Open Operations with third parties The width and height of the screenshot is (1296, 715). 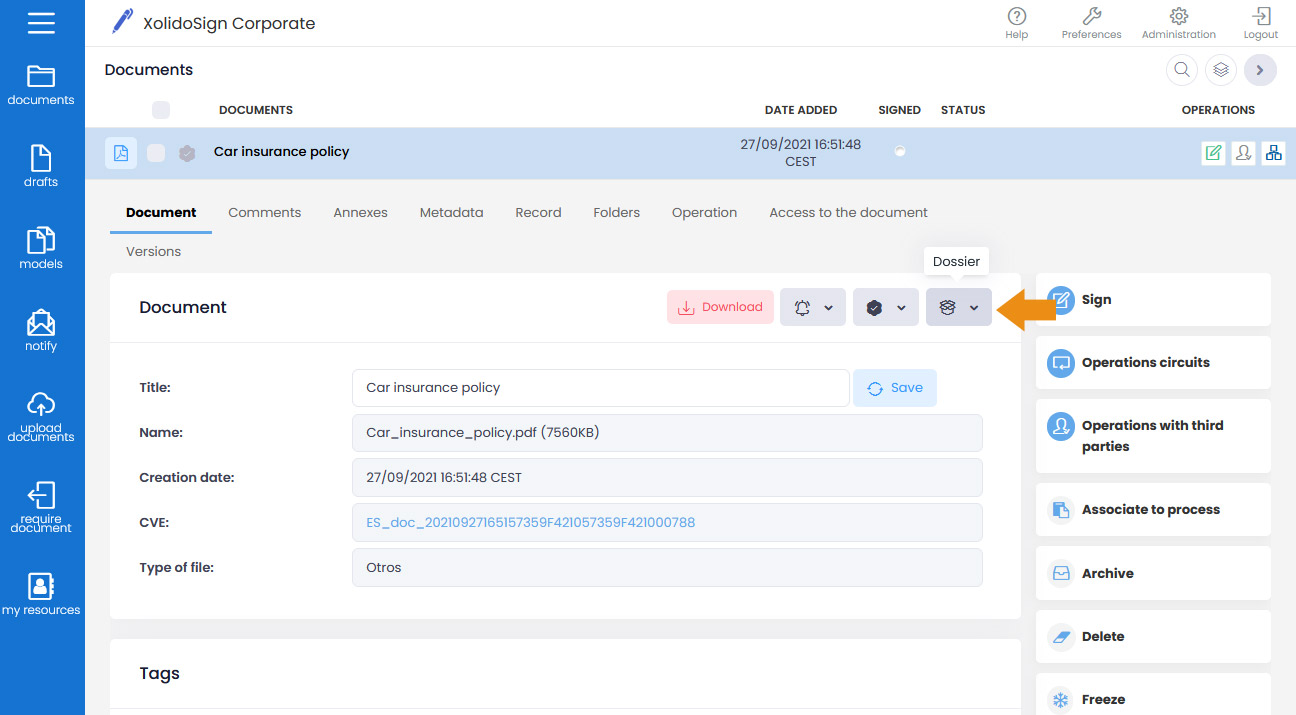[x=1153, y=436]
